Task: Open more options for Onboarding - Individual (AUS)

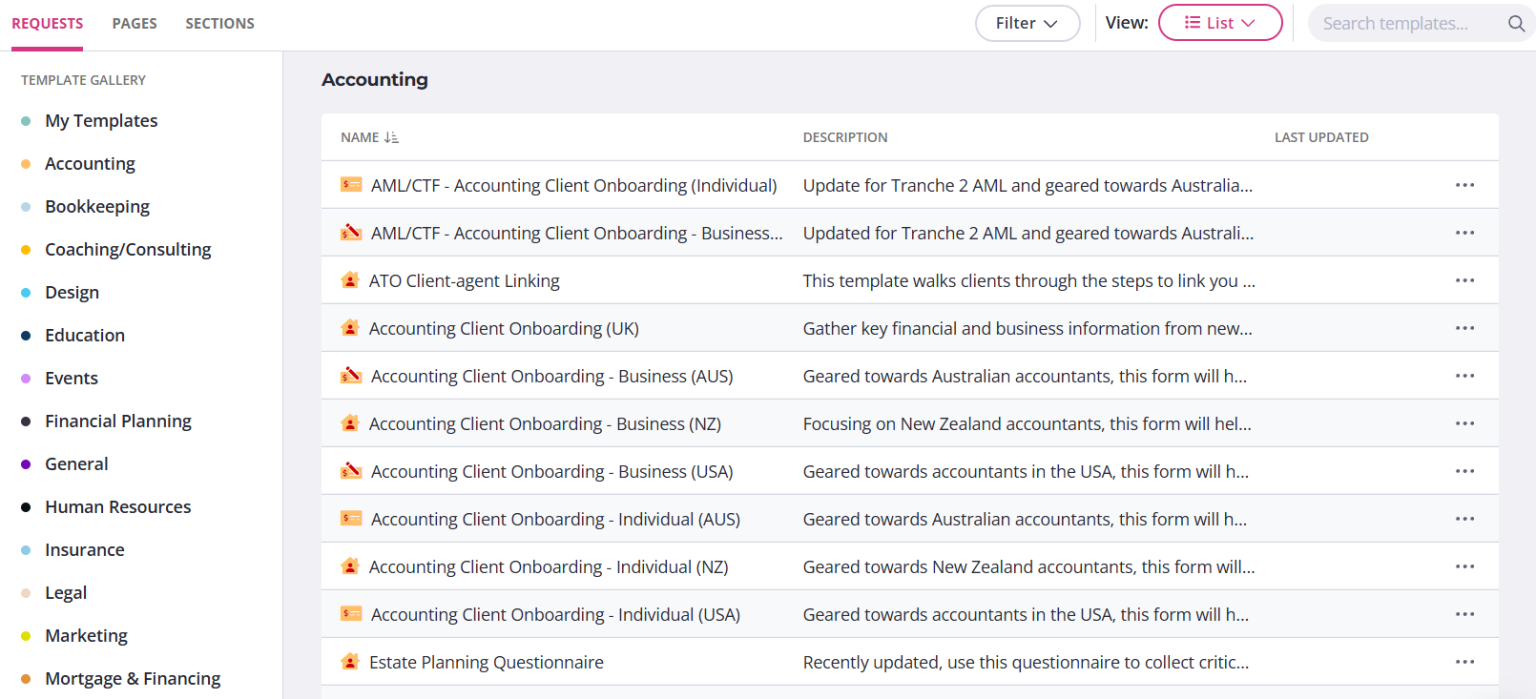Action: point(1465,519)
